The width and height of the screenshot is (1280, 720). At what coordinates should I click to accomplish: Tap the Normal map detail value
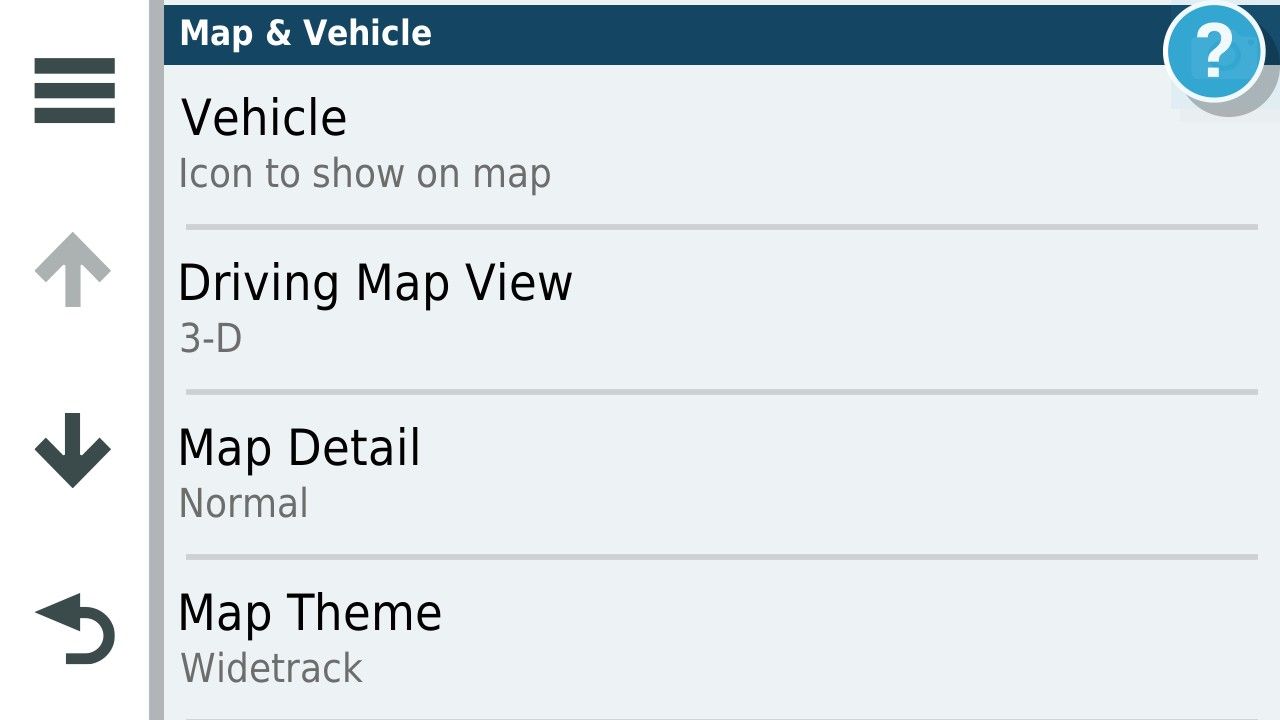(244, 503)
